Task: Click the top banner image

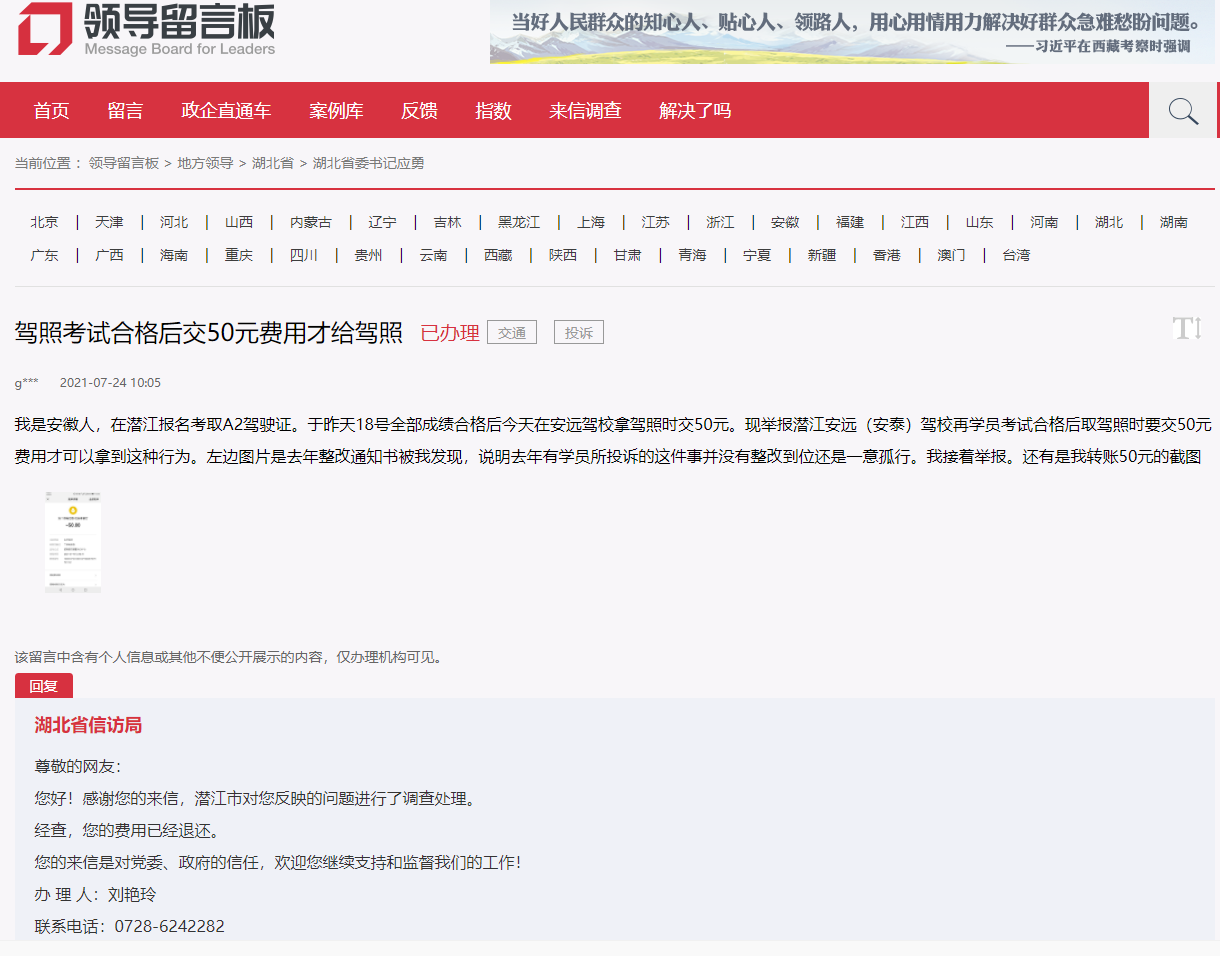Action: point(852,32)
